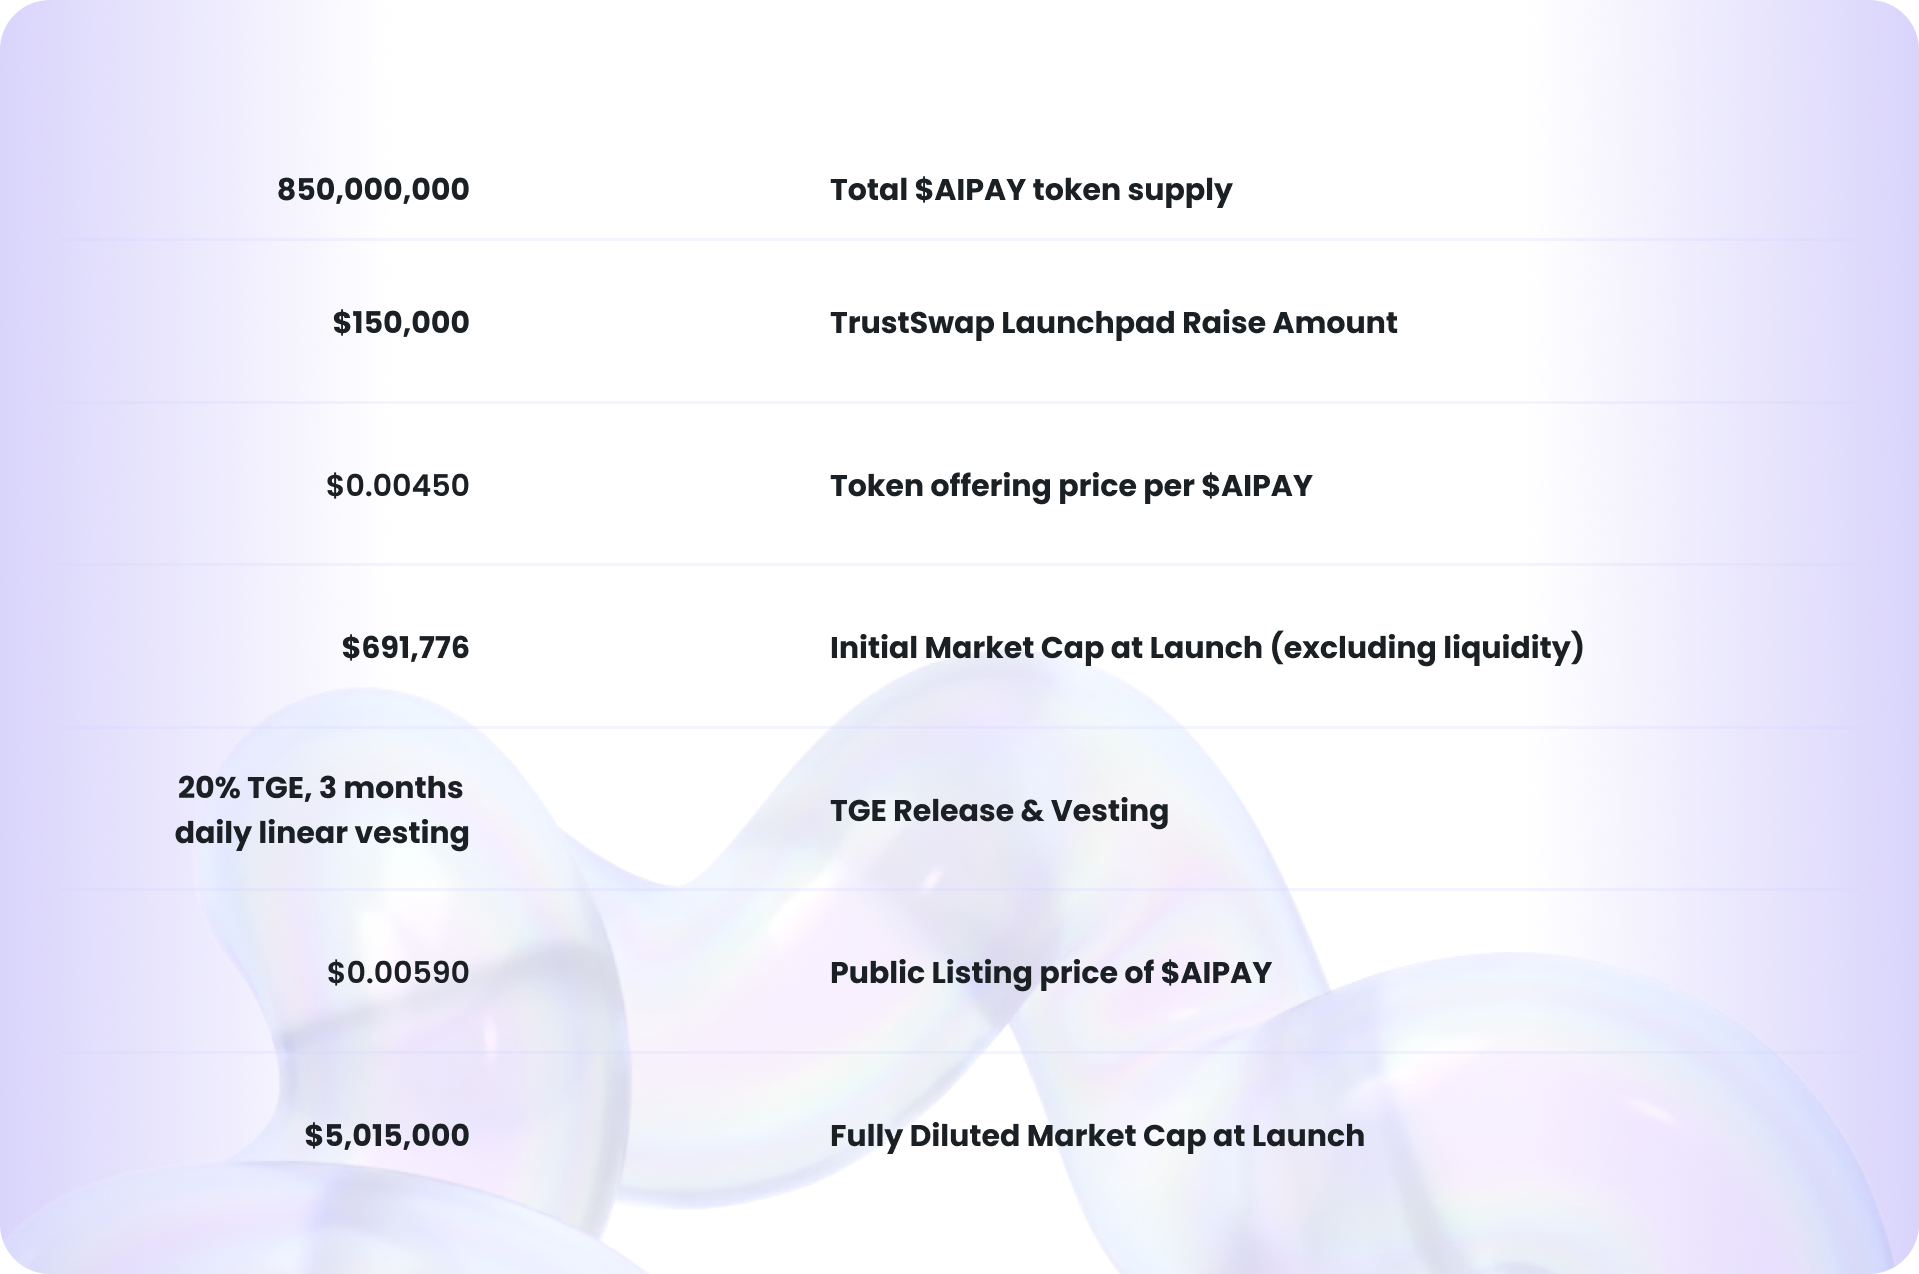The image size is (1919, 1274).
Task: Click the $0.00590 listing price
Action: (x=398, y=973)
